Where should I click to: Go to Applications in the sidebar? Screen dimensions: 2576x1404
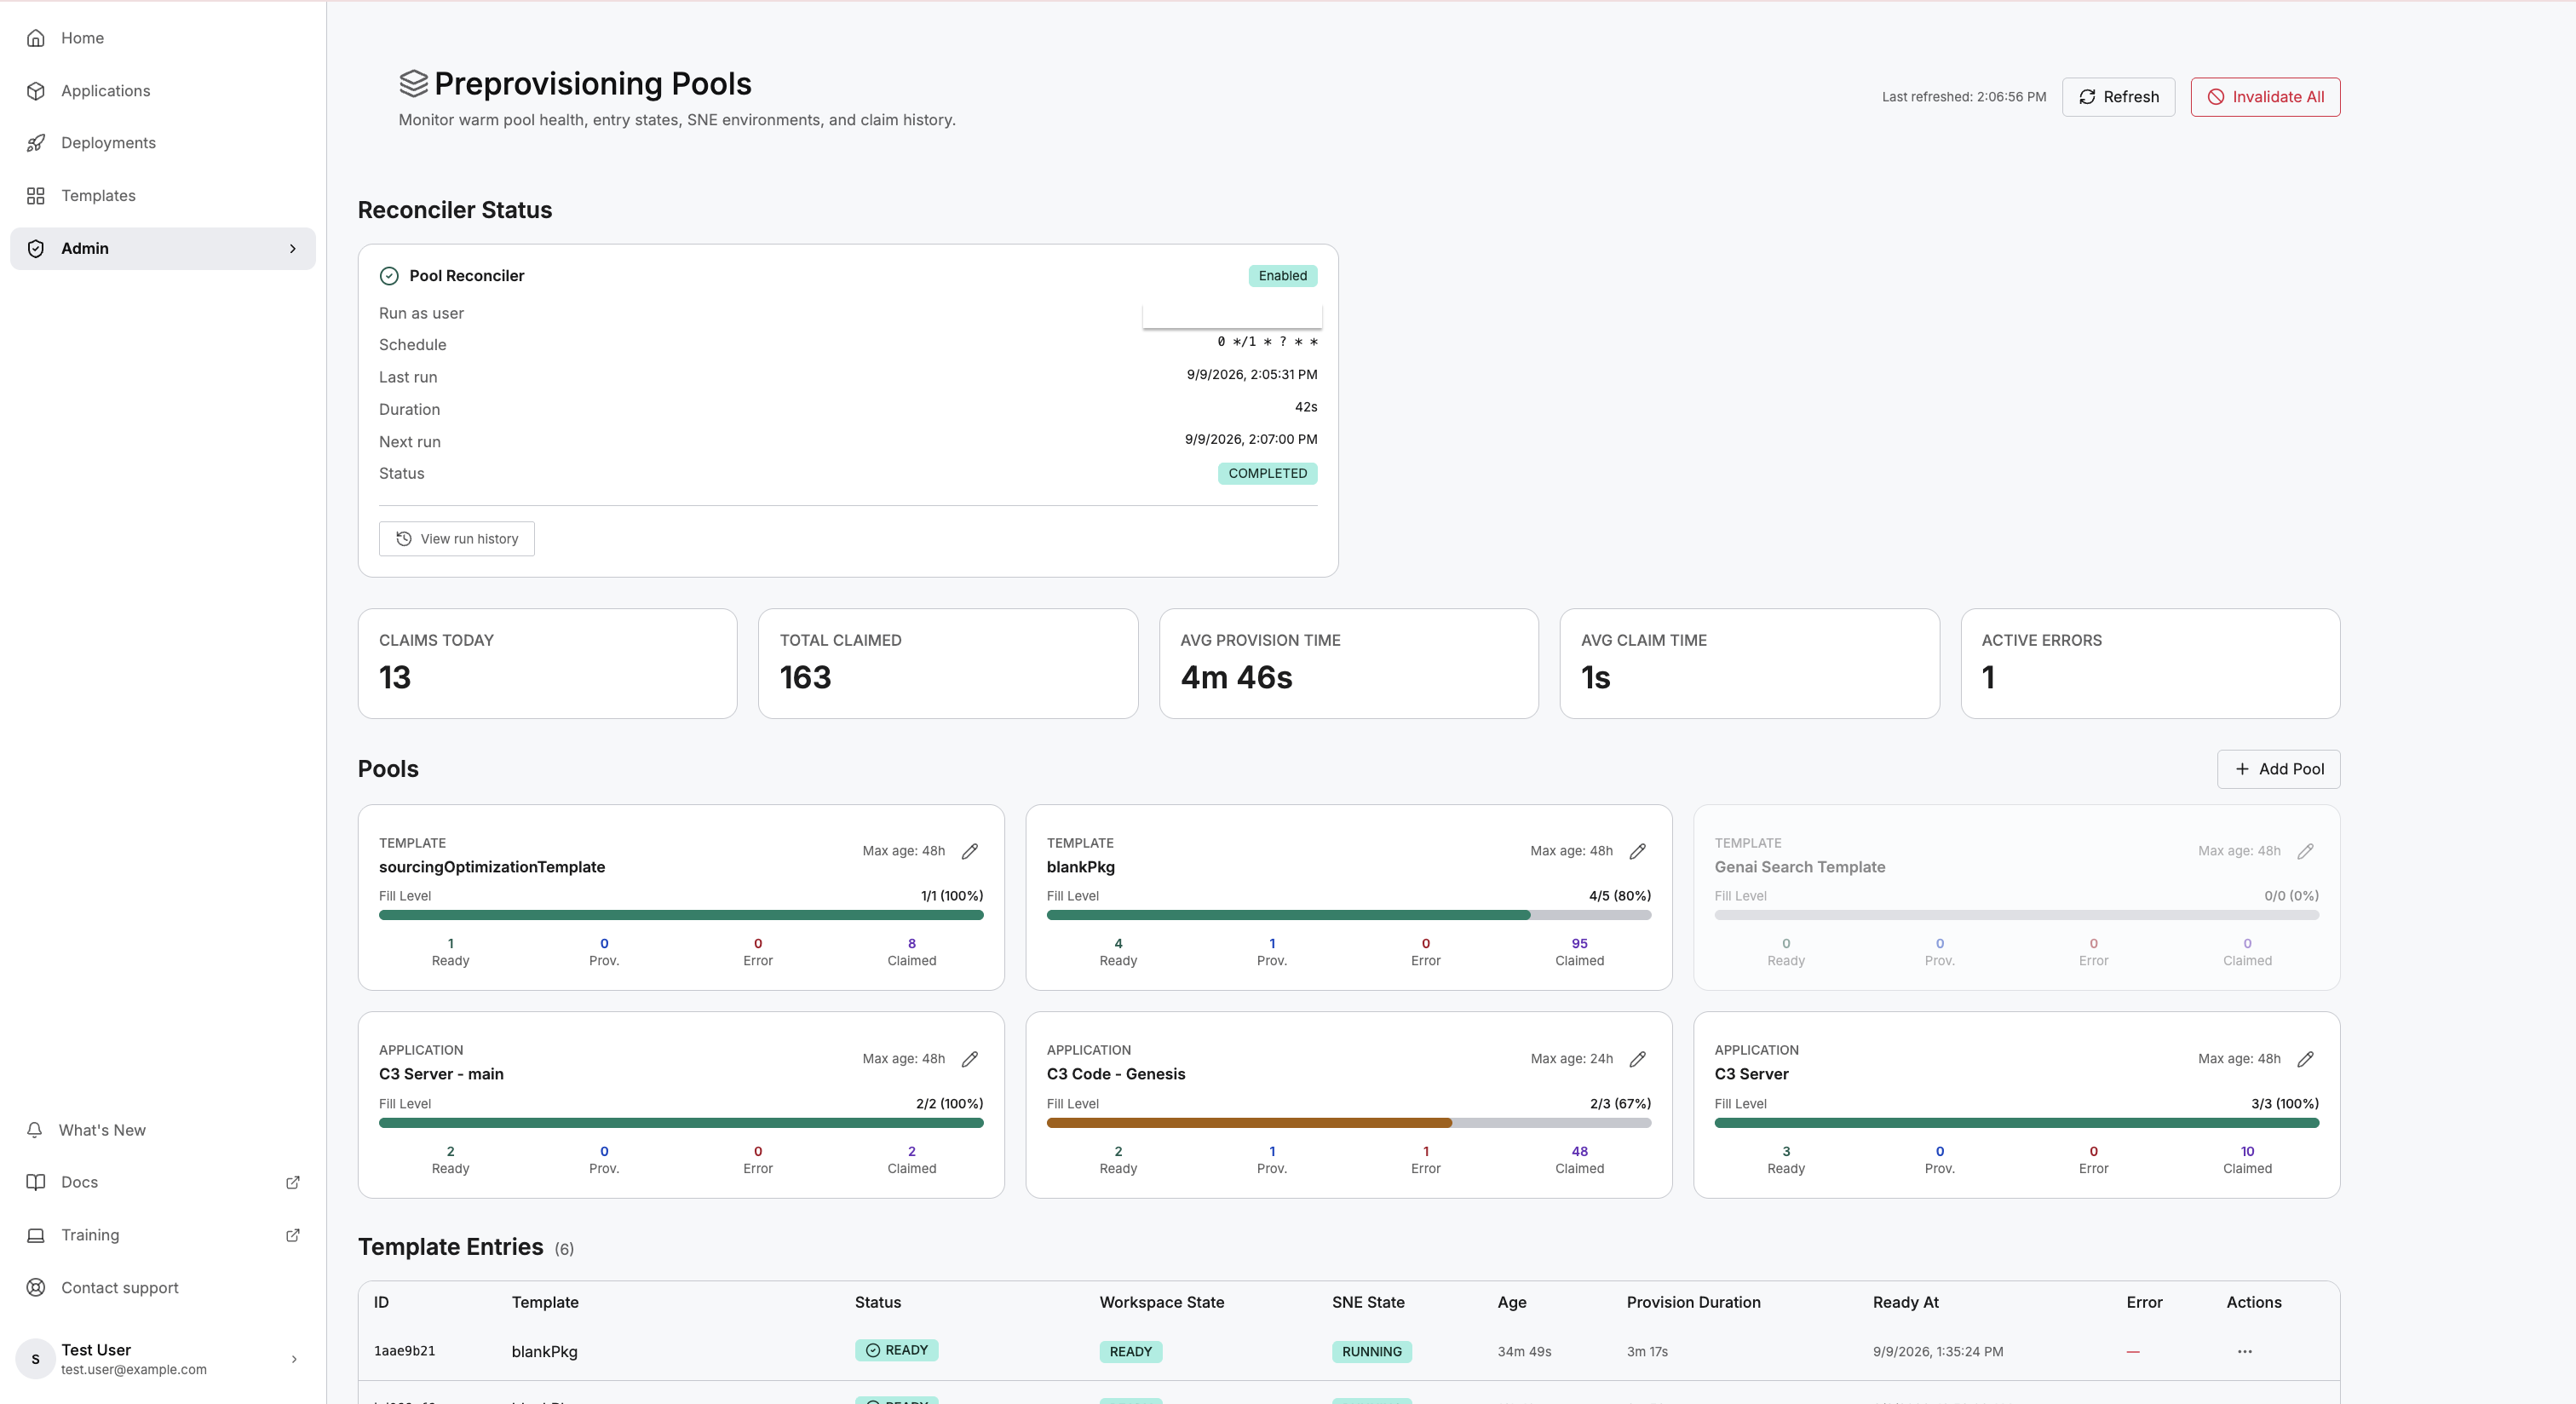(105, 91)
